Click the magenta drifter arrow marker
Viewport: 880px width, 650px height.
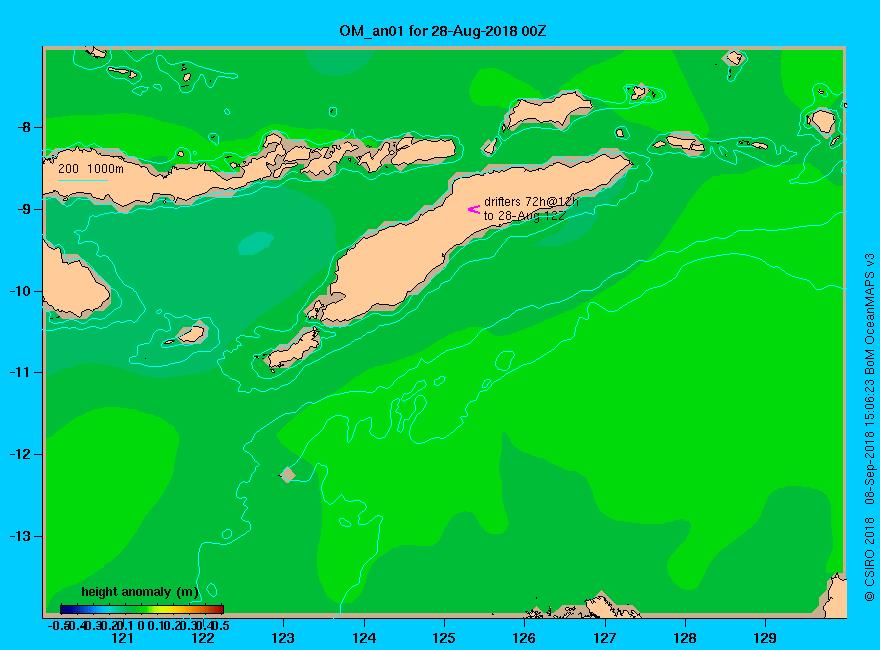pyautogui.click(x=474, y=209)
